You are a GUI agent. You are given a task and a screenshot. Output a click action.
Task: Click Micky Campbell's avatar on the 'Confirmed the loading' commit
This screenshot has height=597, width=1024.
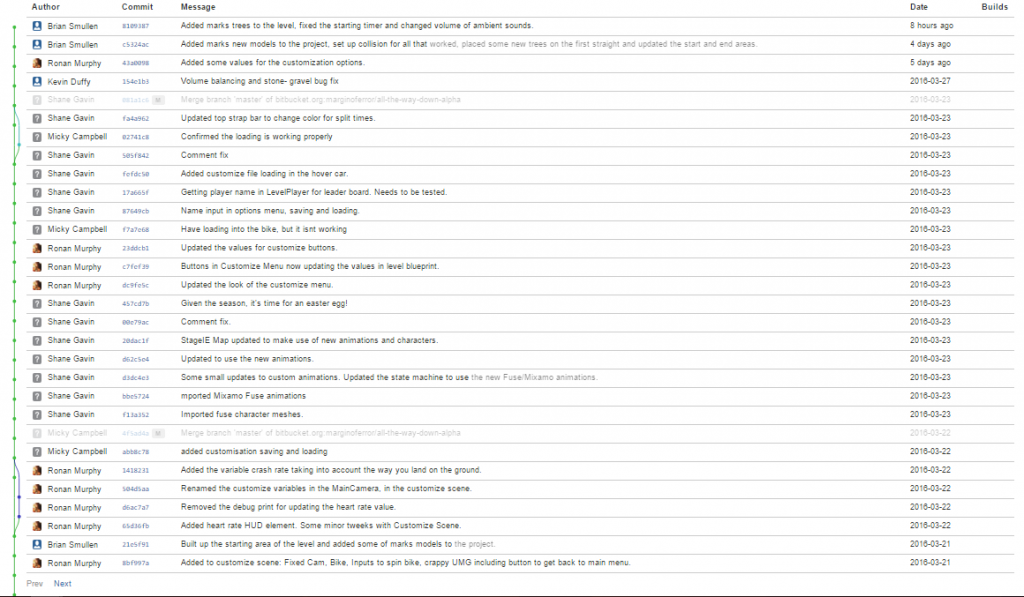(37, 137)
